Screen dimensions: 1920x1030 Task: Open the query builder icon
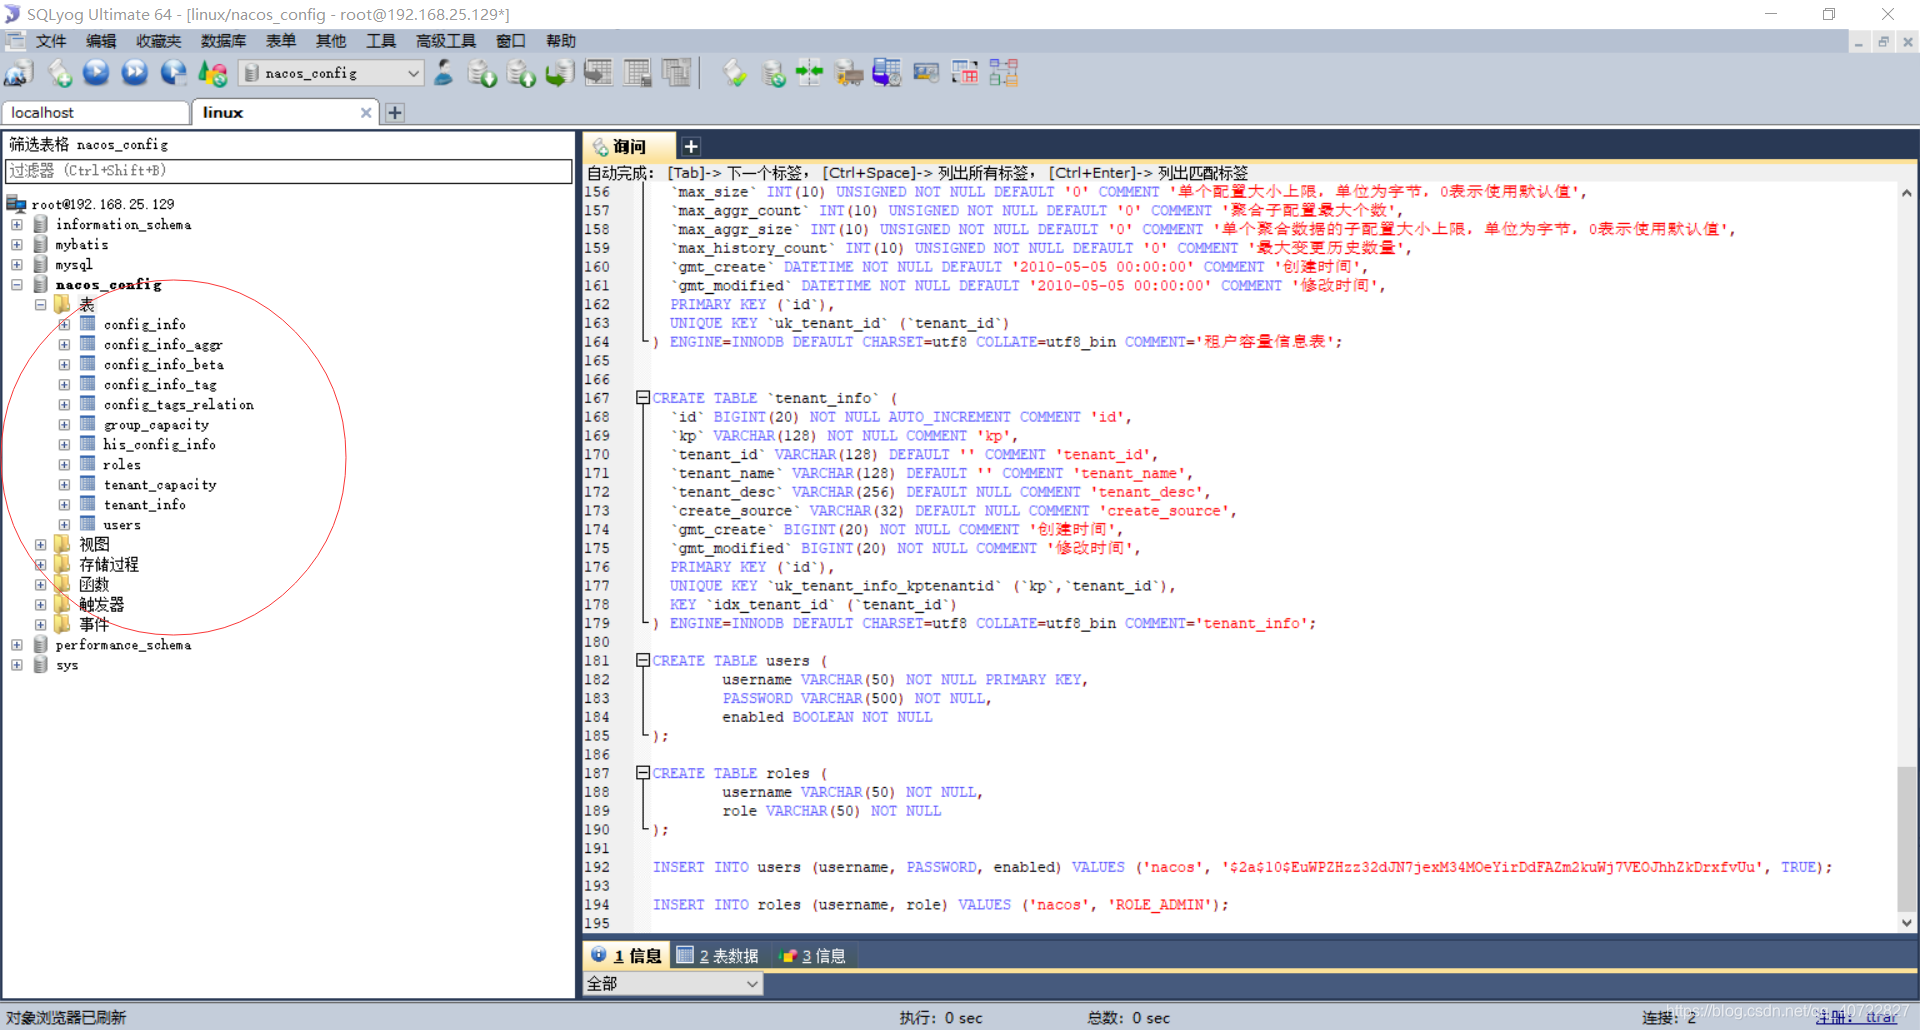(965, 73)
